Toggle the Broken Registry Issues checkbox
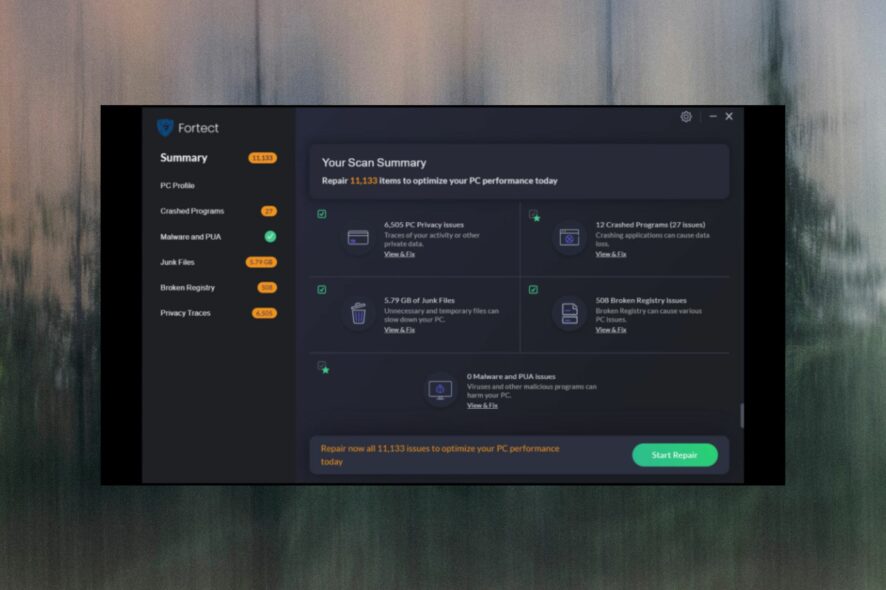The width and height of the screenshot is (886, 590). 533,290
